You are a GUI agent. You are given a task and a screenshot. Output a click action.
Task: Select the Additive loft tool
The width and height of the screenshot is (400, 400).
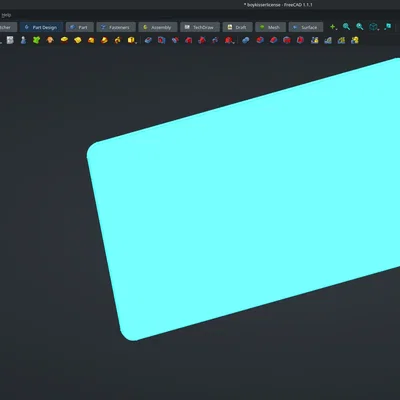(91, 40)
